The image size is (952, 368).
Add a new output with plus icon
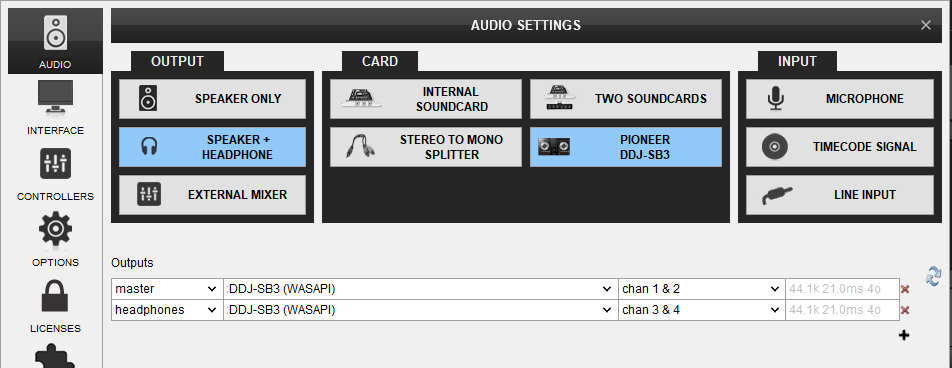(904, 335)
